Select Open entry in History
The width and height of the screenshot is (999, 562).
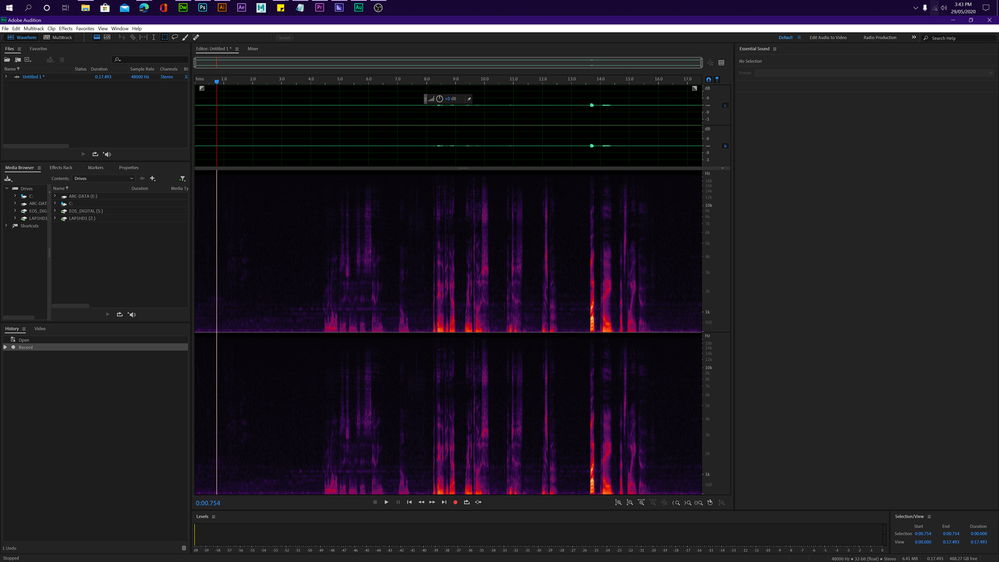96,340
